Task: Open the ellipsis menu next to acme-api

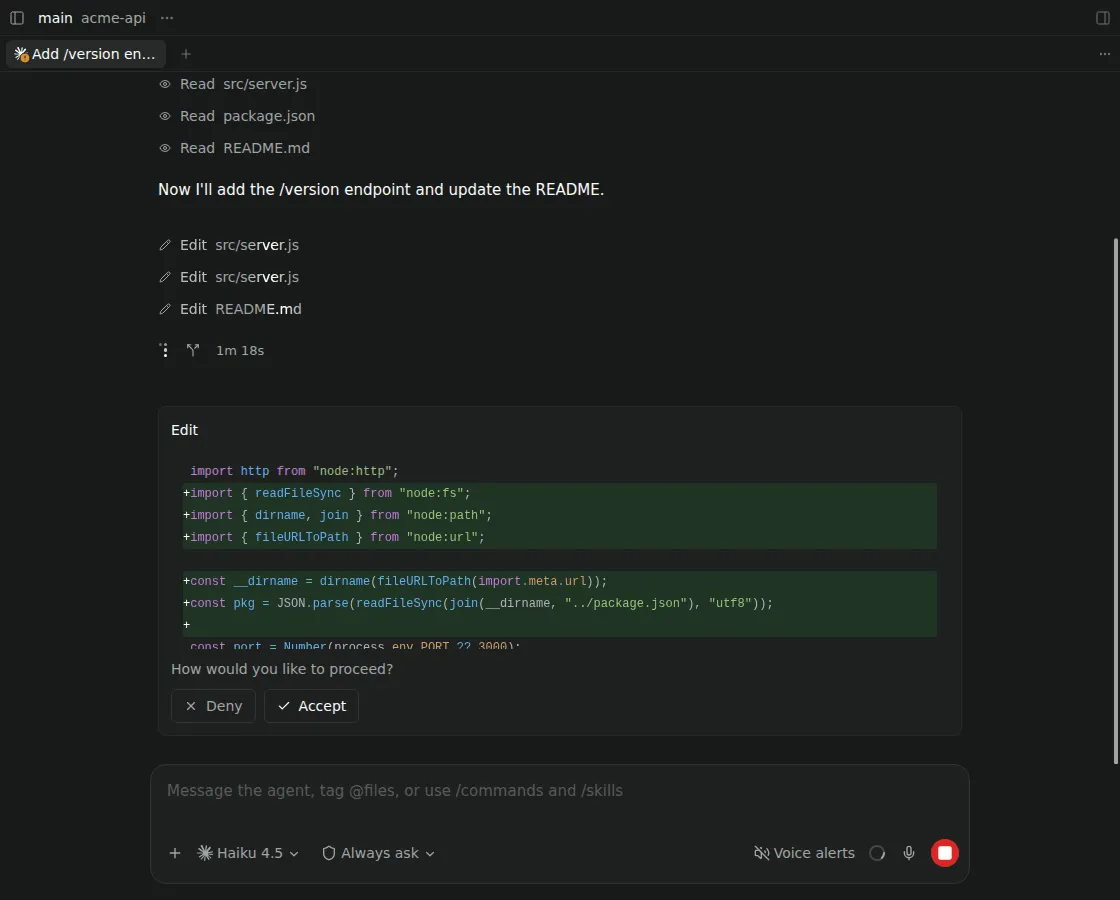Action: (166, 18)
